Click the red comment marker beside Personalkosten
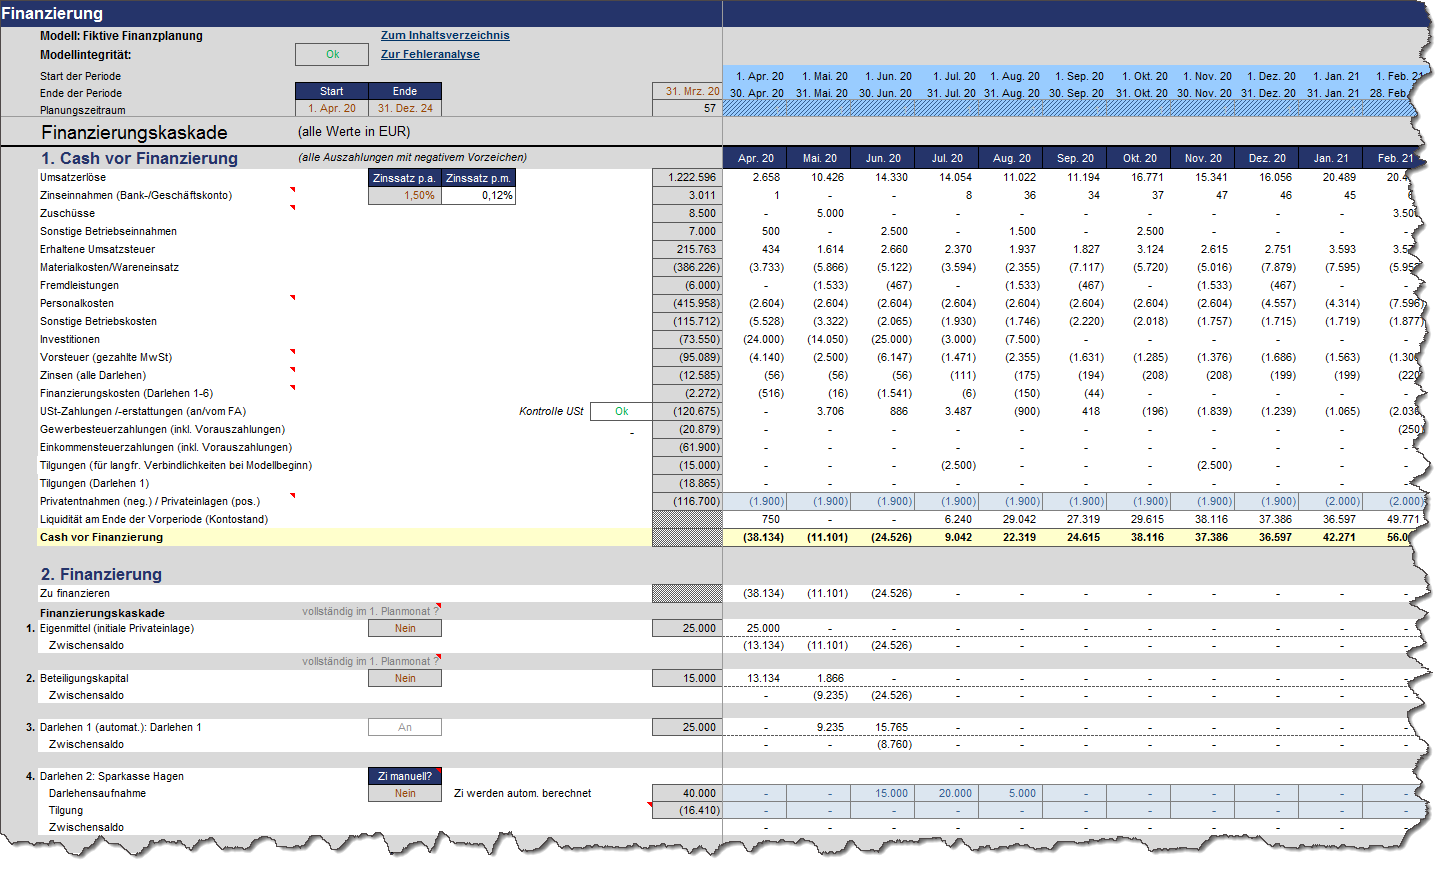 [x=292, y=297]
